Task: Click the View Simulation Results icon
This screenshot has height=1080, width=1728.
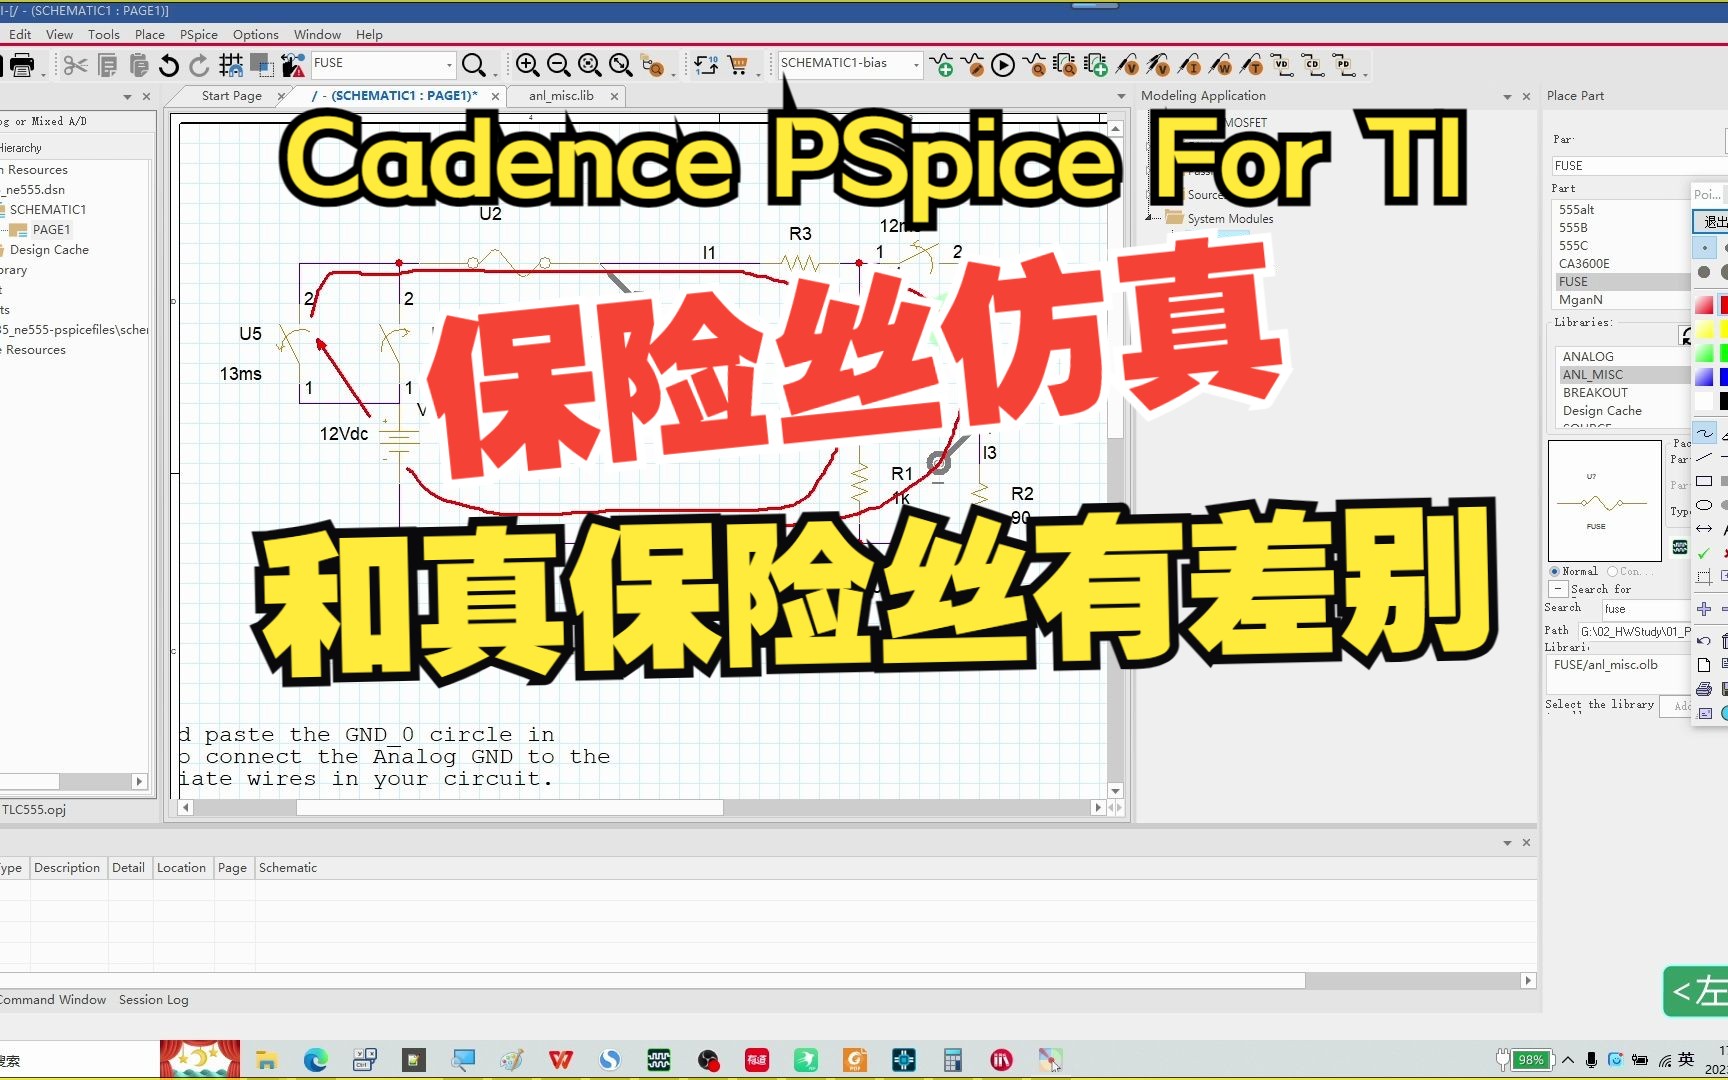Action: (x=1034, y=66)
